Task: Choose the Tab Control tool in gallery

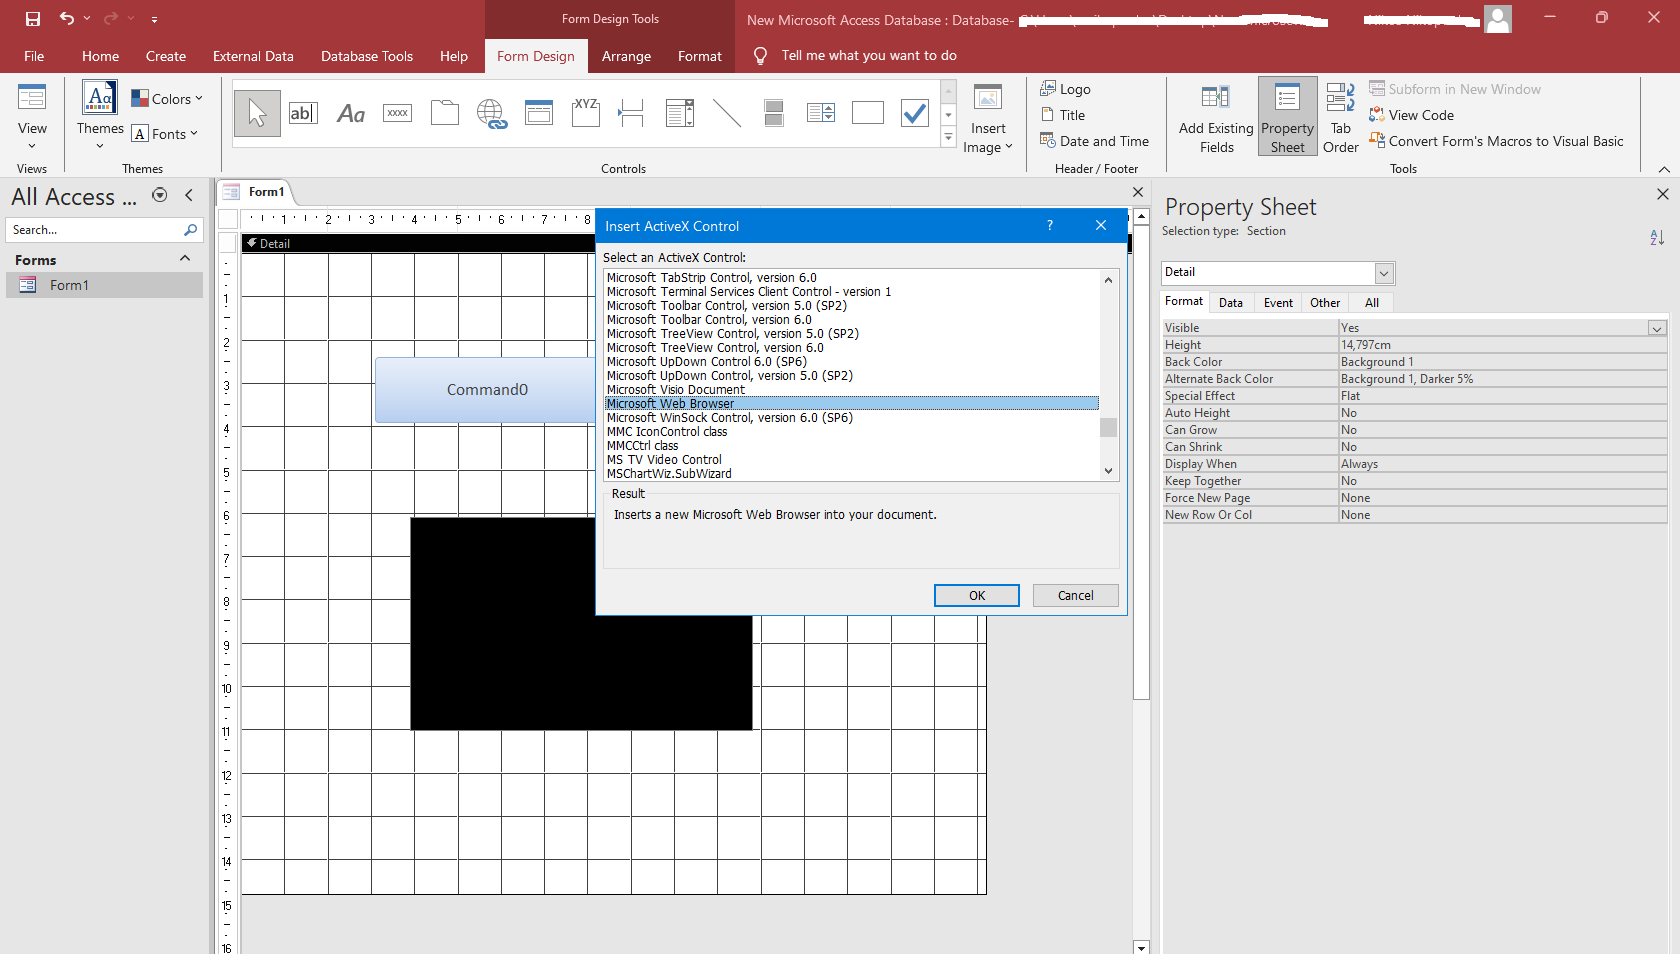Action: click(x=445, y=114)
